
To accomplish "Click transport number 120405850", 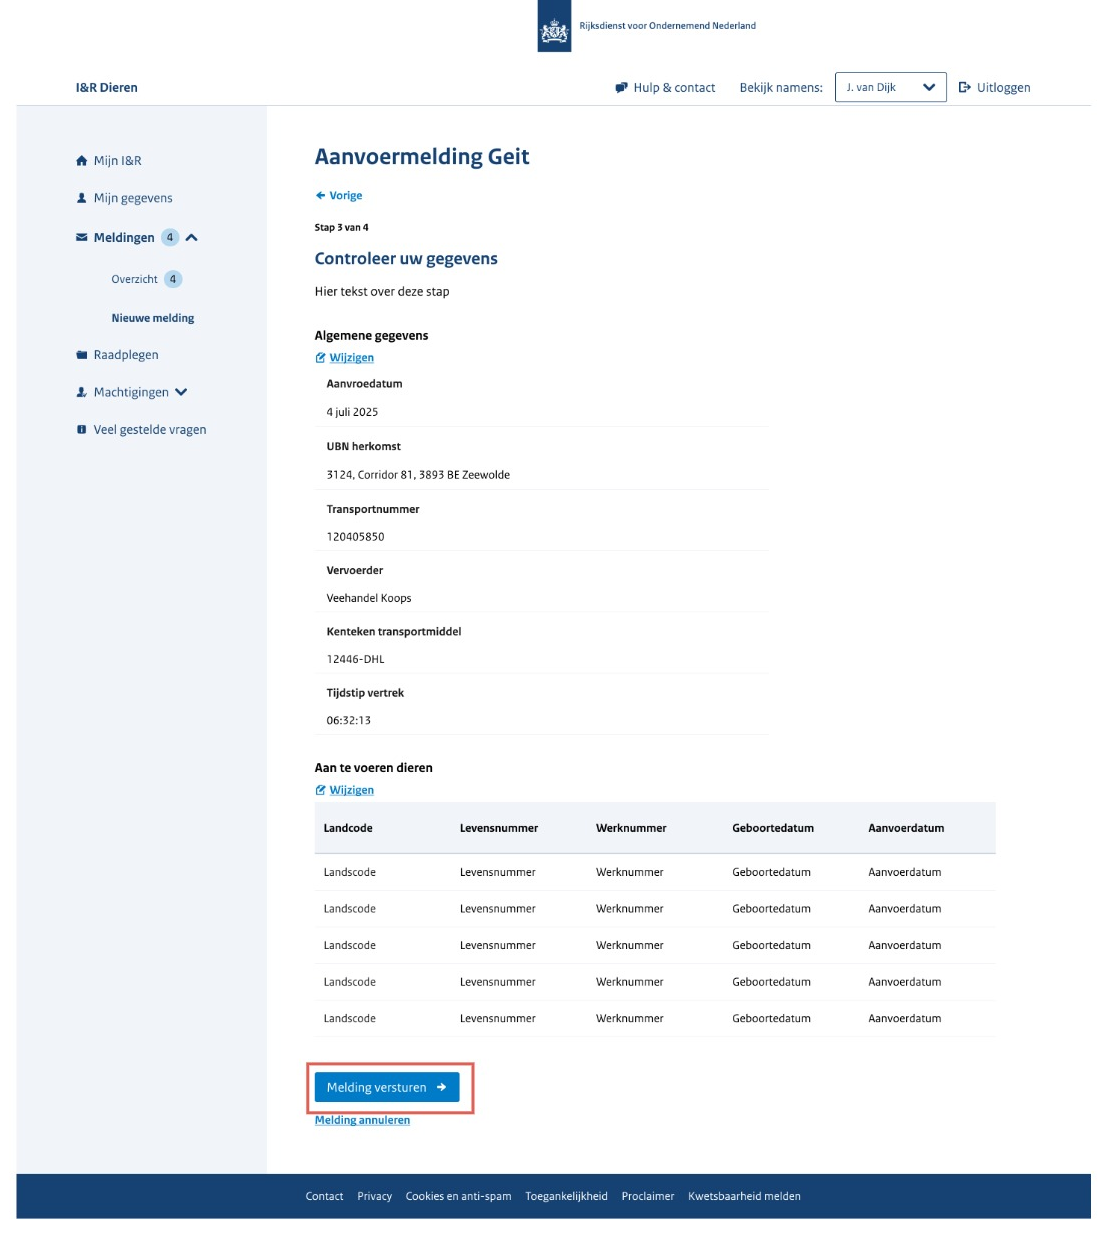I will [355, 538].
